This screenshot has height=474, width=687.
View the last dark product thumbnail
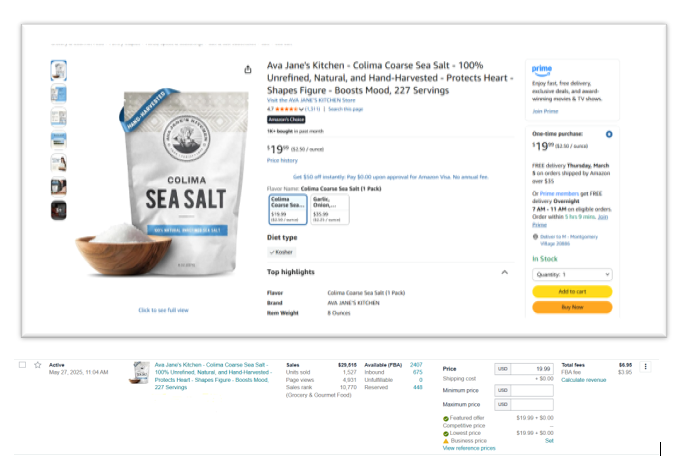59,210
